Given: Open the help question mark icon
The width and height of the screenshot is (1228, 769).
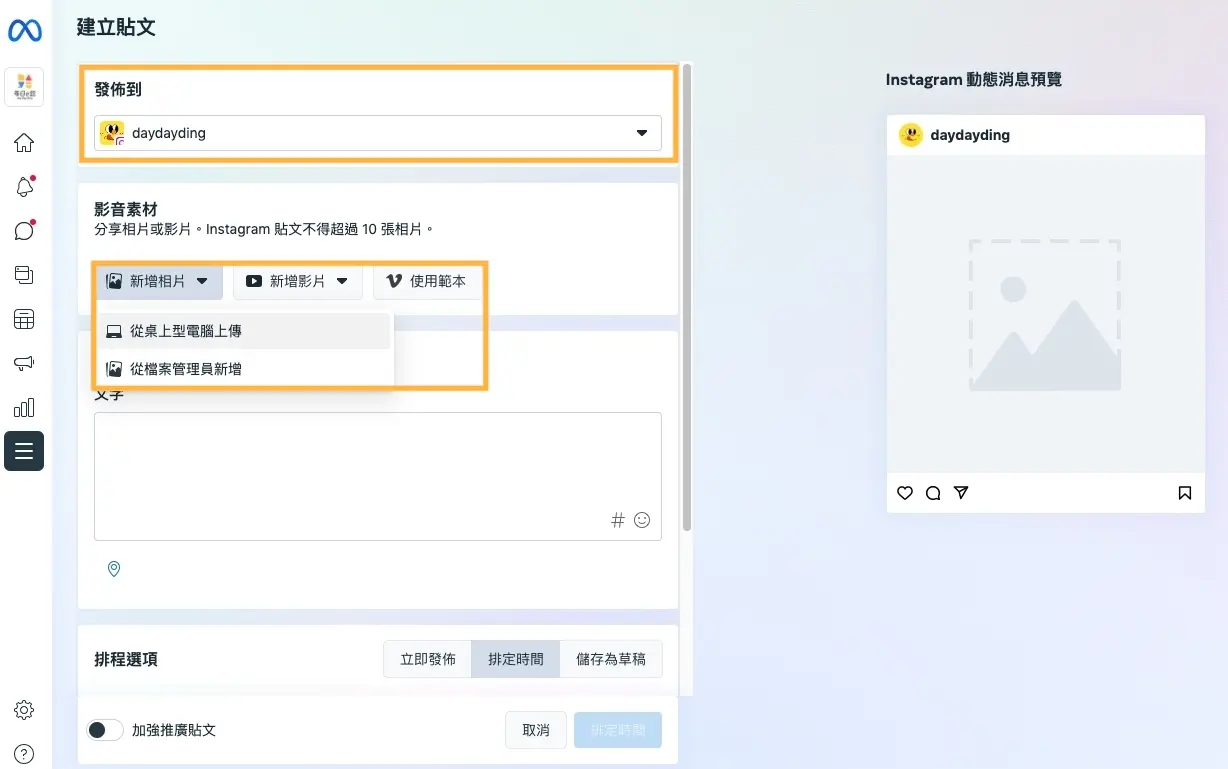Looking at the screenshot, I should pyautogui.click(x=24, y=753).
